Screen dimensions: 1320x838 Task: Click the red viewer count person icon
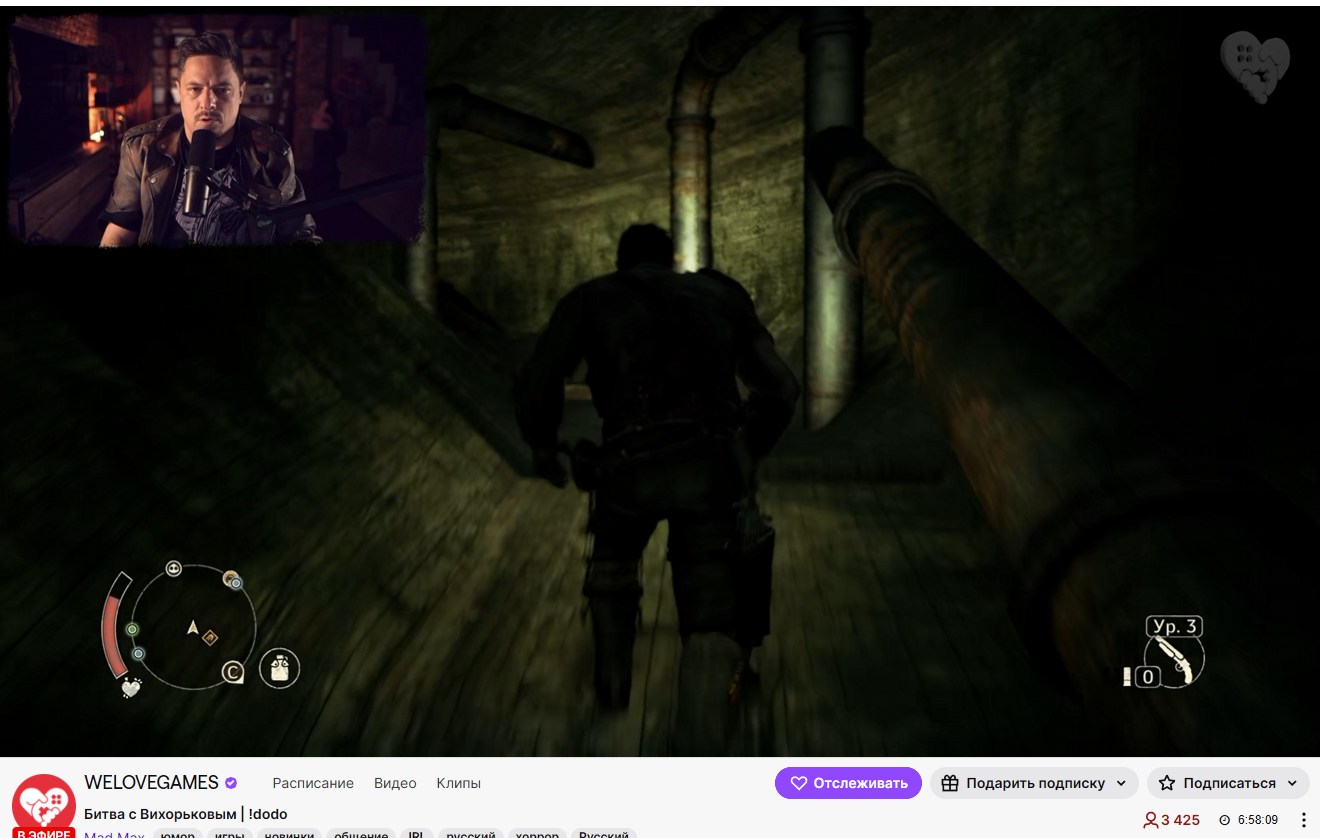pos(1150,820)
